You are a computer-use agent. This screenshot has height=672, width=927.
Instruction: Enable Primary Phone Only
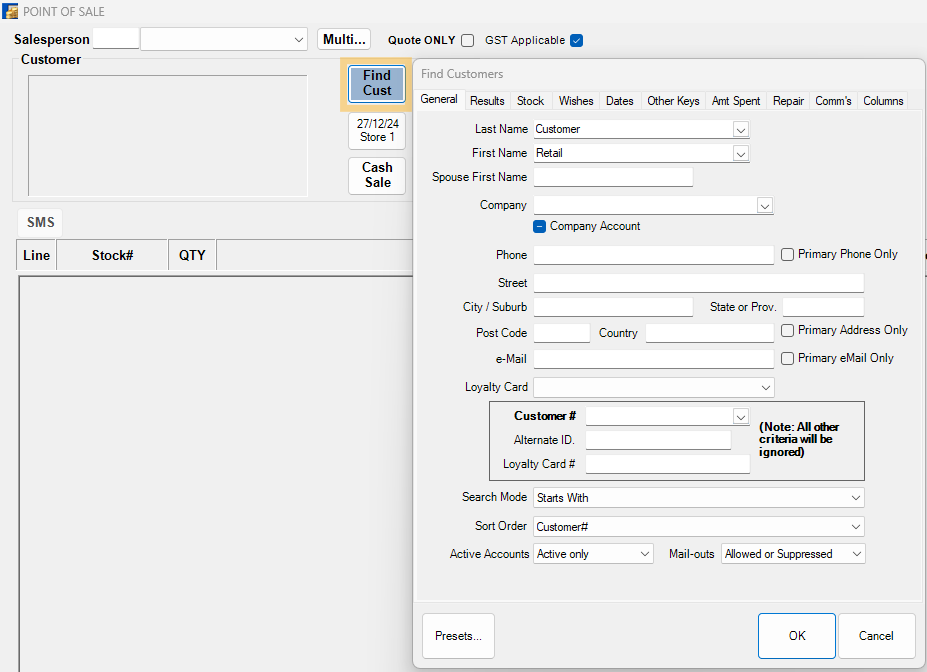point(787,254)
